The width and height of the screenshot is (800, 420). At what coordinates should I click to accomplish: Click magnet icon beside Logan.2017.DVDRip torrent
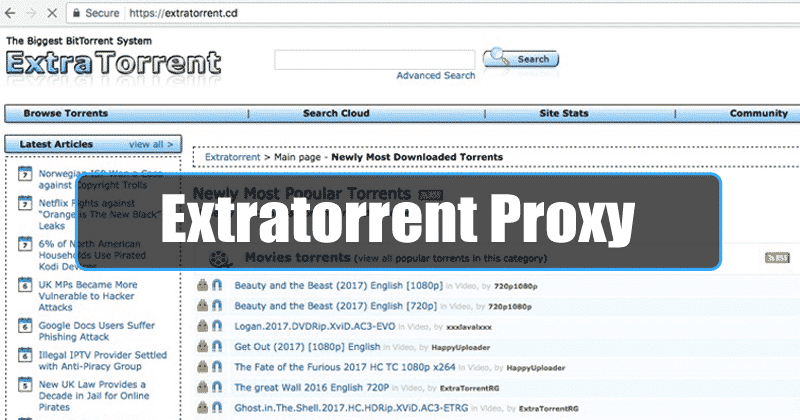pyautogui.click(x=216, y=325)
